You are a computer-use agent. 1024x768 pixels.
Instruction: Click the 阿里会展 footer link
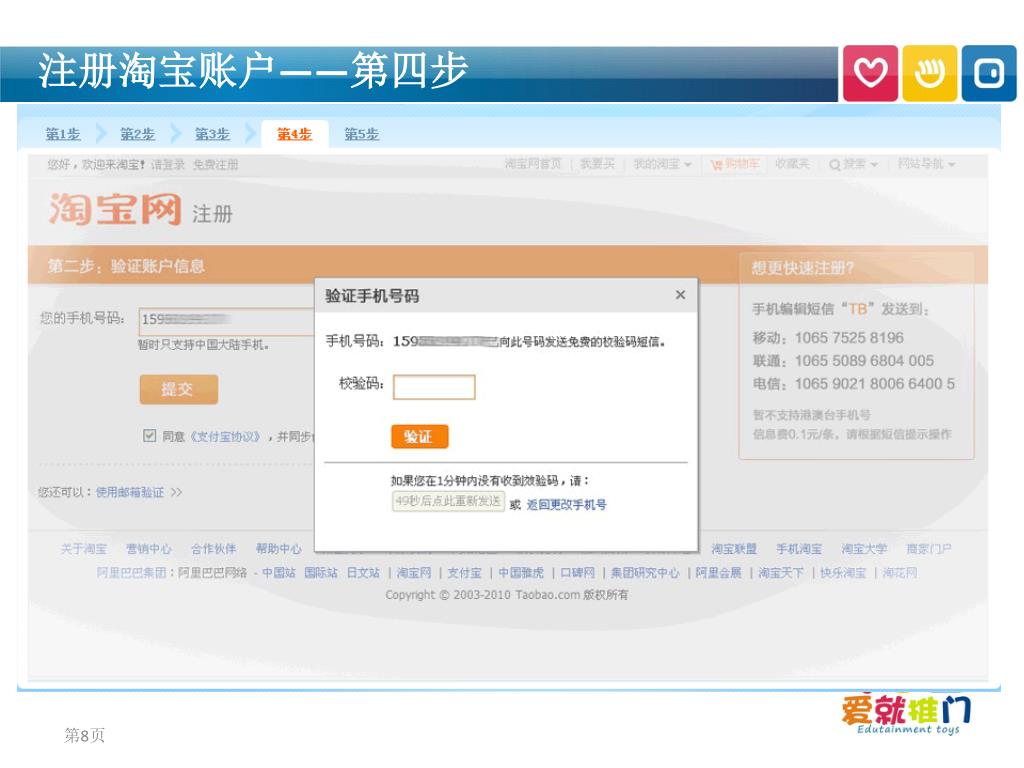coord(718,573)
